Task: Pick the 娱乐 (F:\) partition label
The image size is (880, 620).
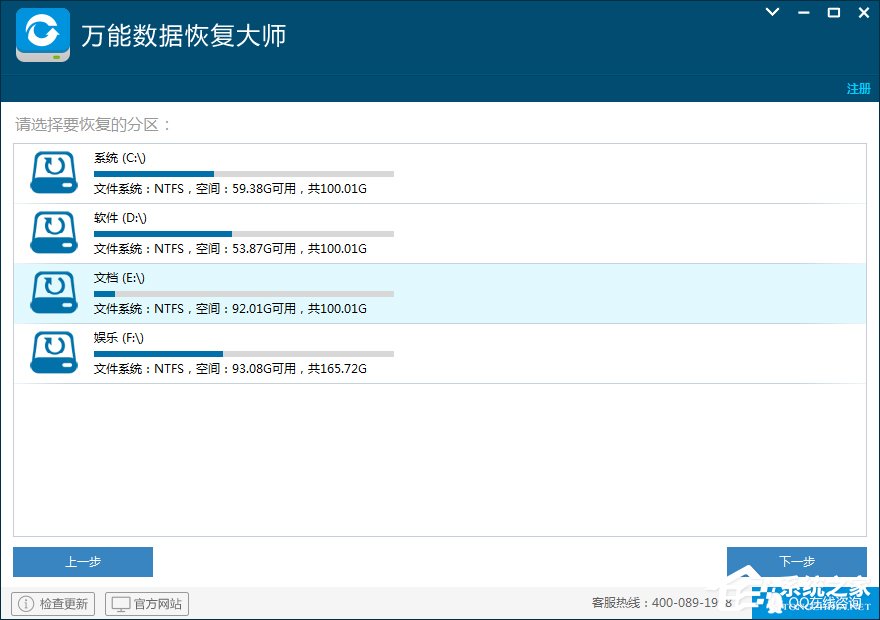Action: [x=119, y=338]
